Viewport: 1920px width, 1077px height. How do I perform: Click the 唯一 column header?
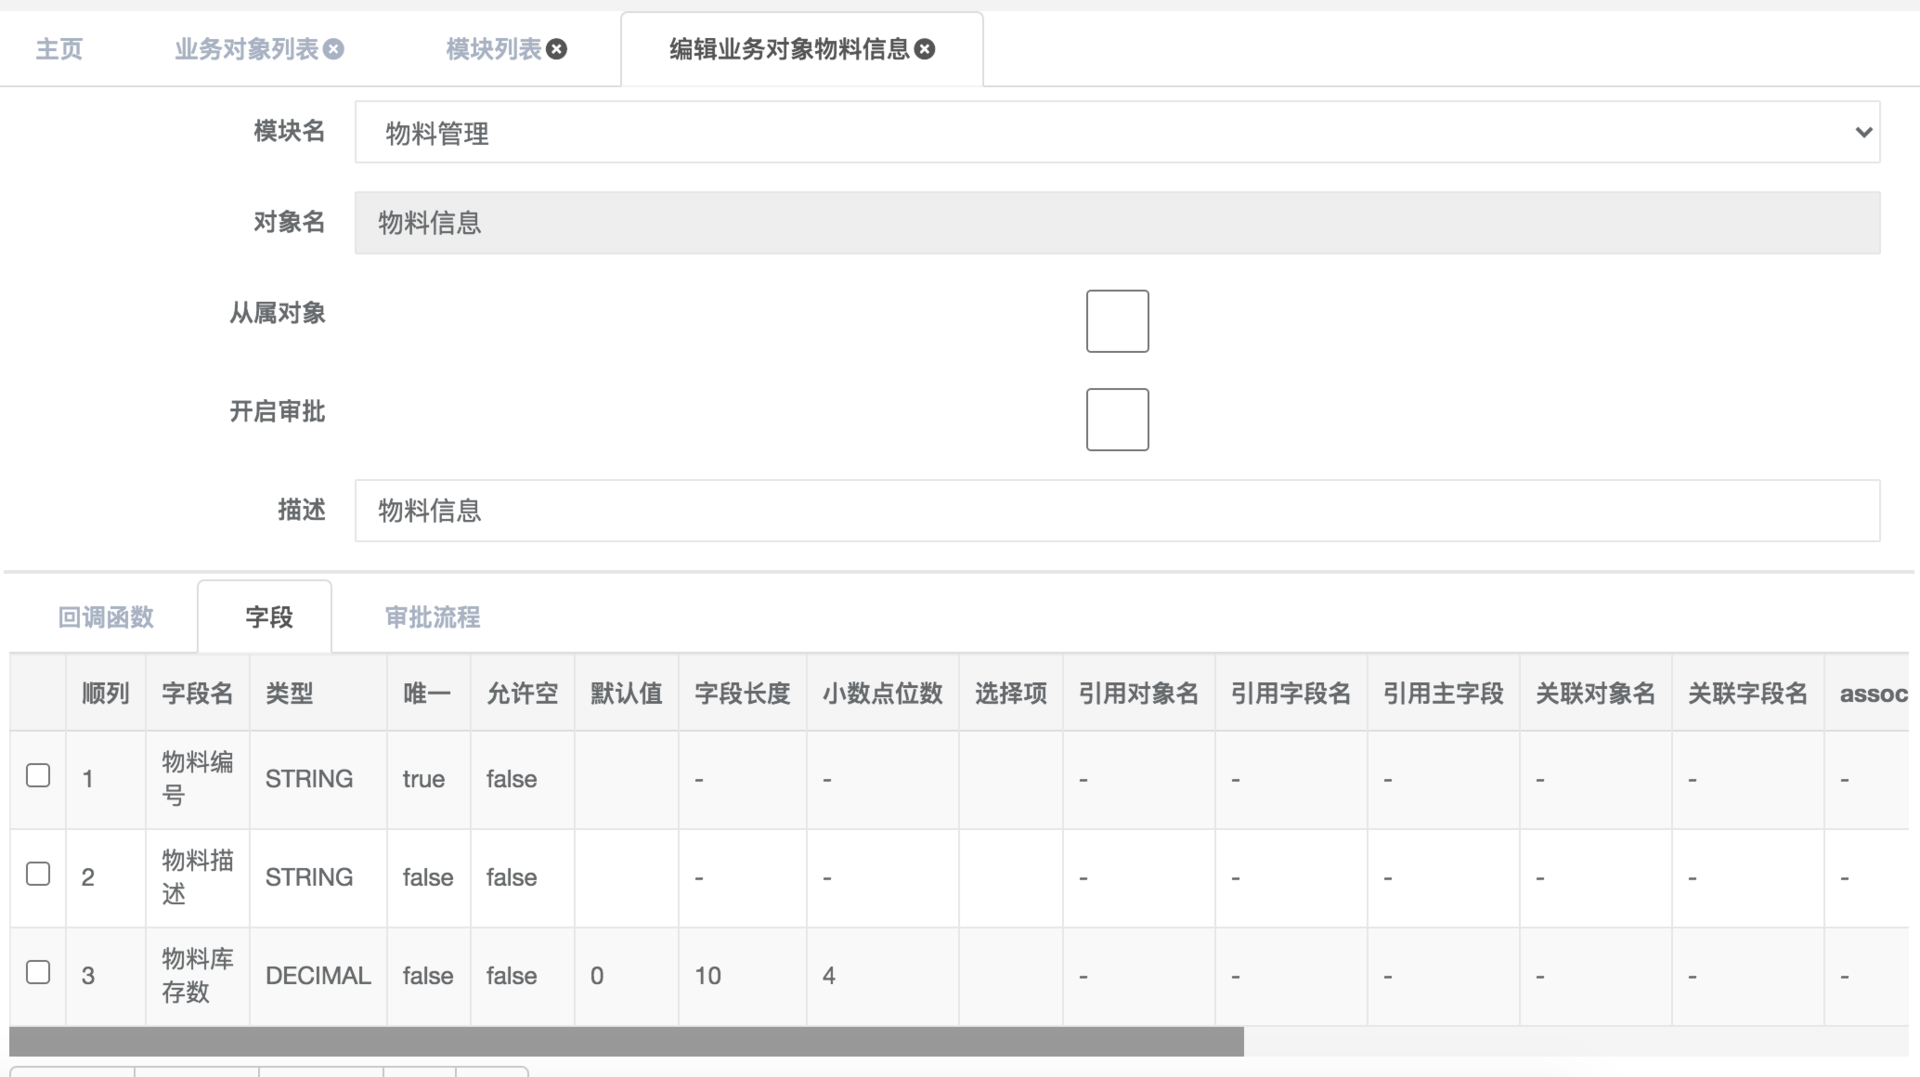[428, 693]
